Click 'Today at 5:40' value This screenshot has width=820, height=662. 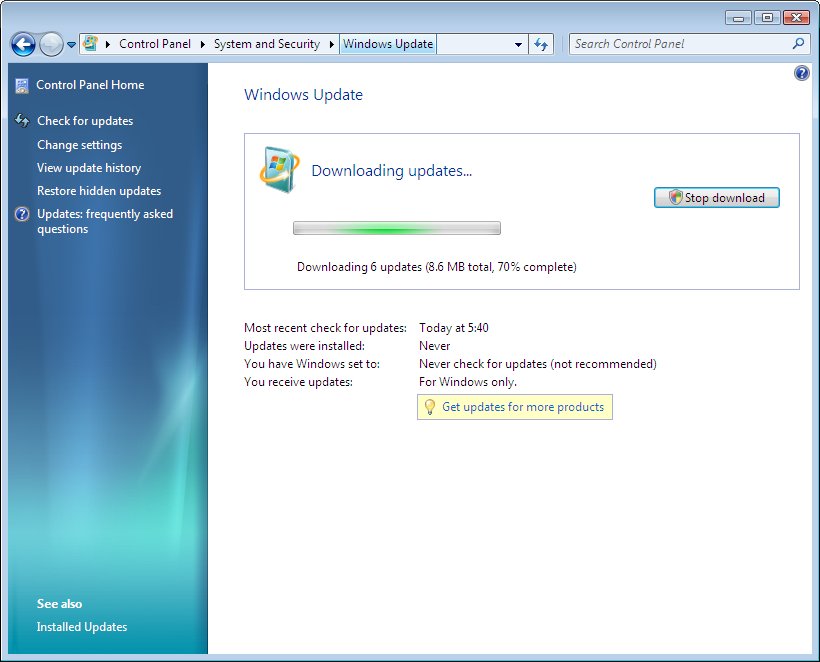(453, 328)
